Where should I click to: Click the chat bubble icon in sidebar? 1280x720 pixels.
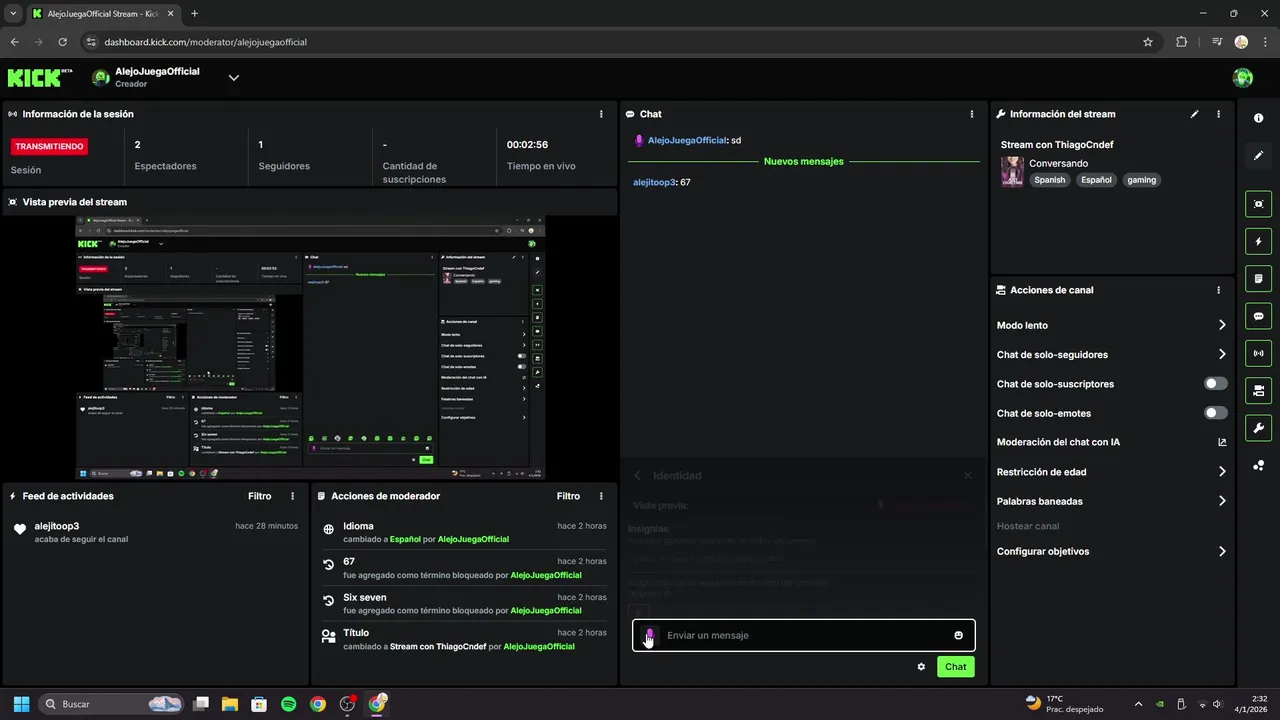coord(1258,316)
